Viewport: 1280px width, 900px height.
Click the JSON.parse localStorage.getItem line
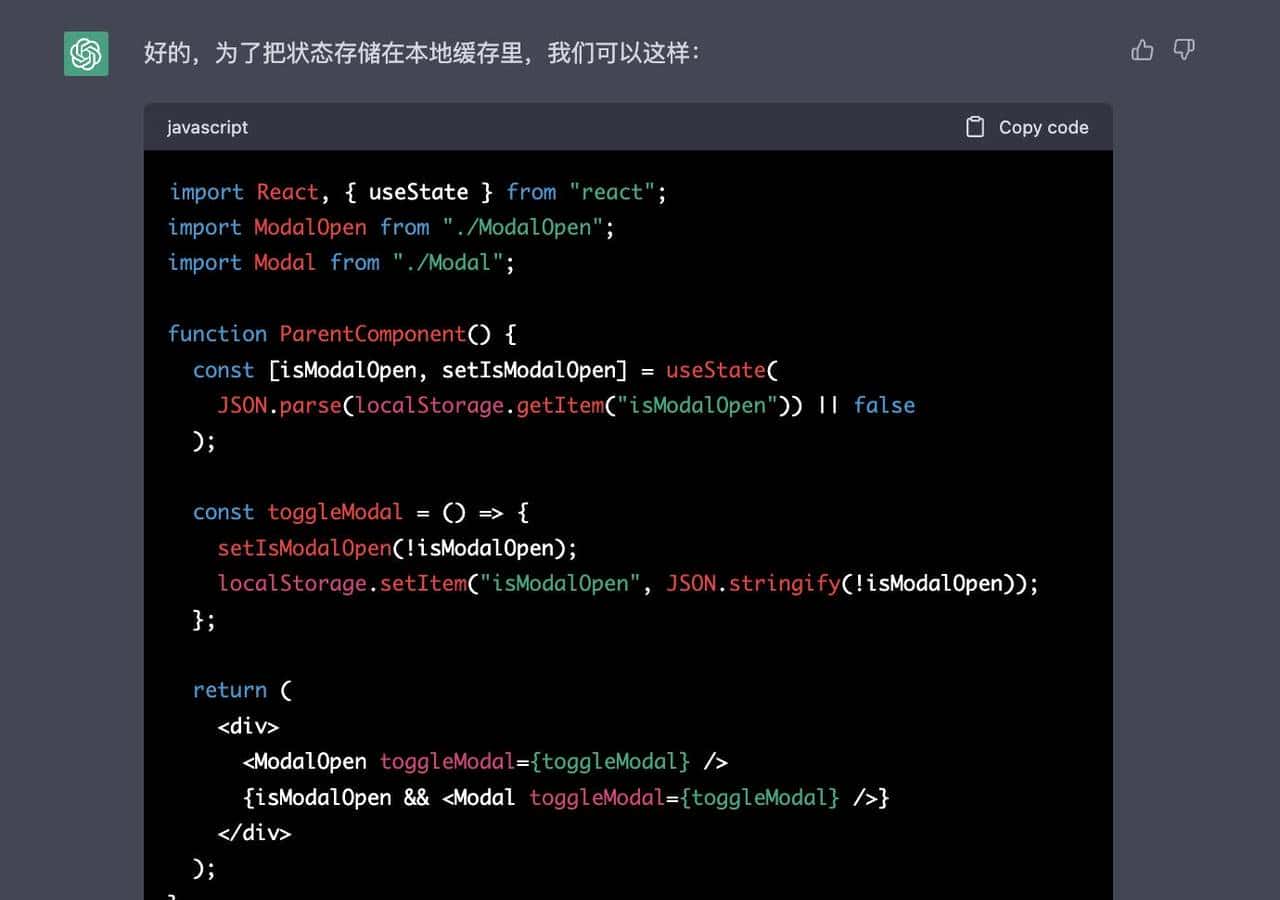point(566,406)
